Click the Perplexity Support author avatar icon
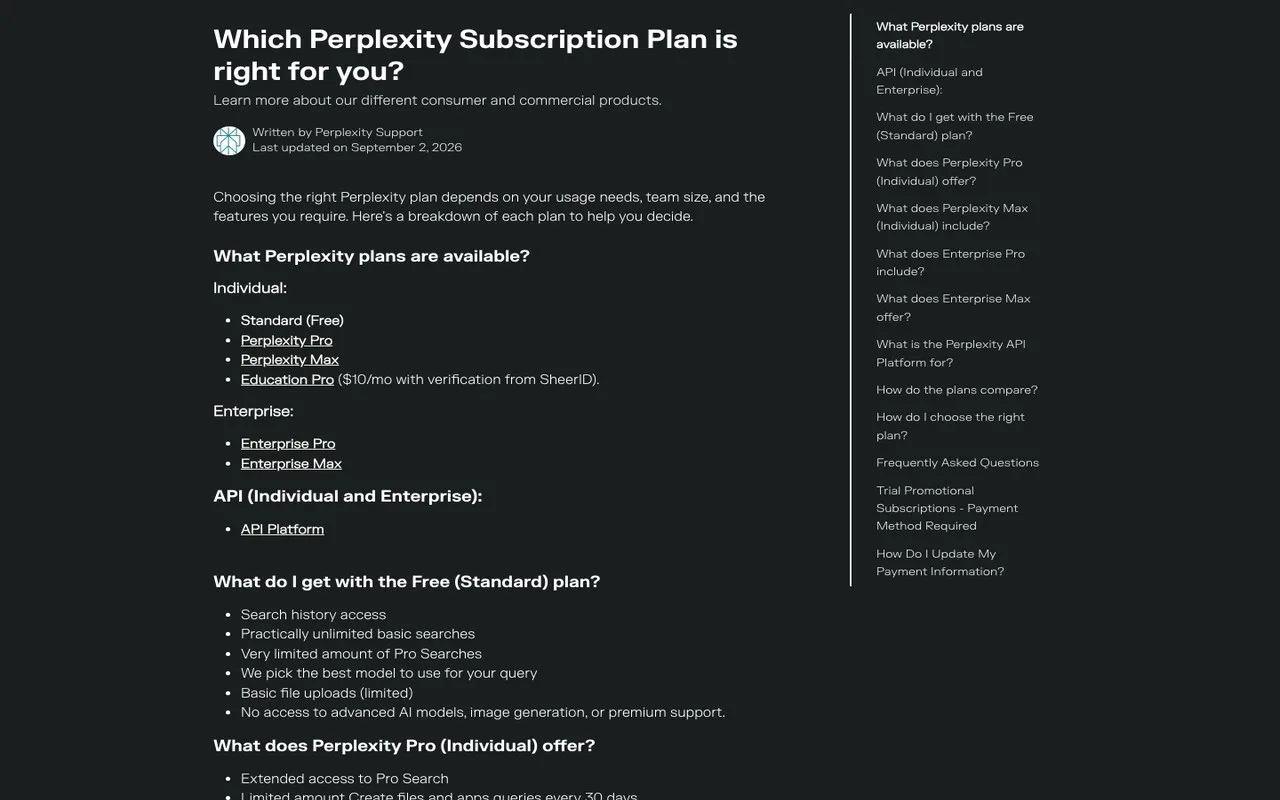 pos(229,140)
